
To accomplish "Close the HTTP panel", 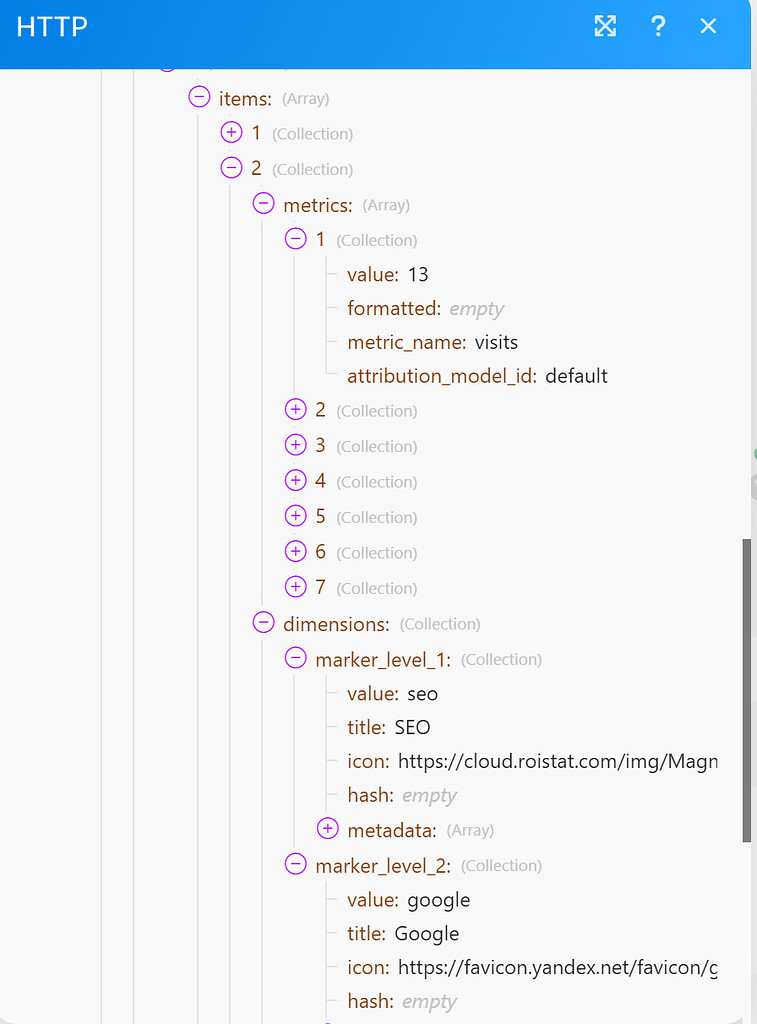I will (x=709, y=26).
